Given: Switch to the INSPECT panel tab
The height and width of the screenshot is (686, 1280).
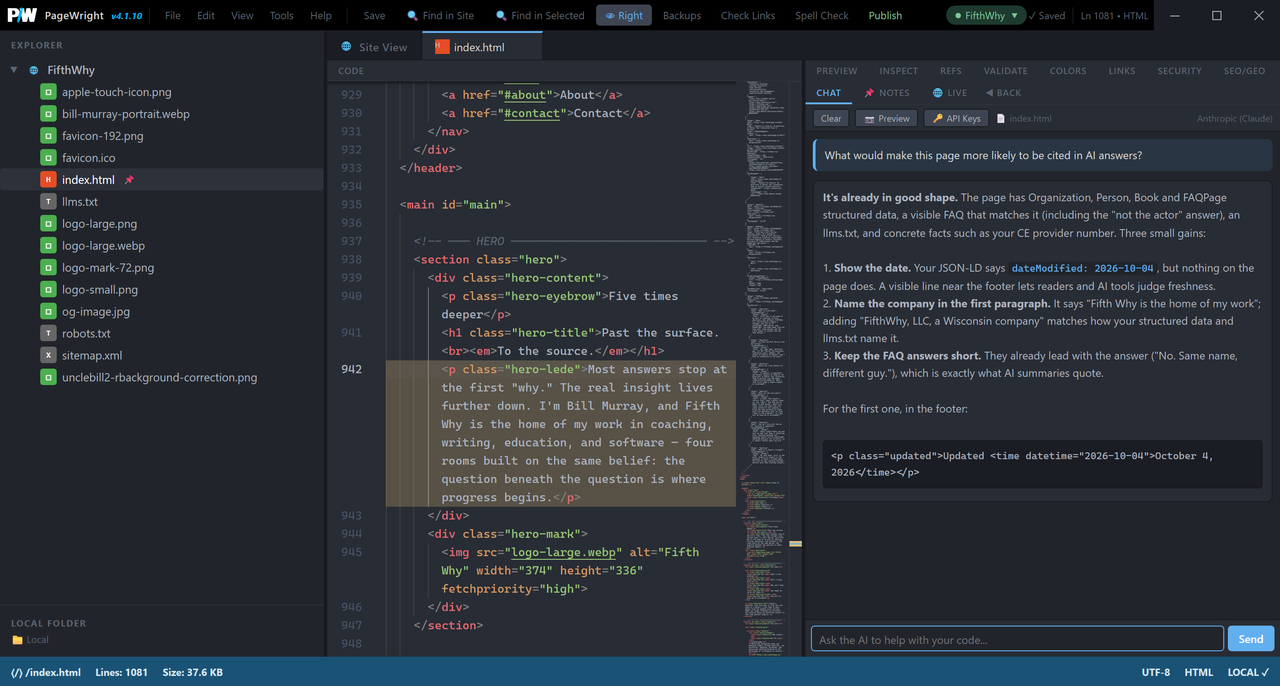Looking at the screenshot, I should point(899,71).
